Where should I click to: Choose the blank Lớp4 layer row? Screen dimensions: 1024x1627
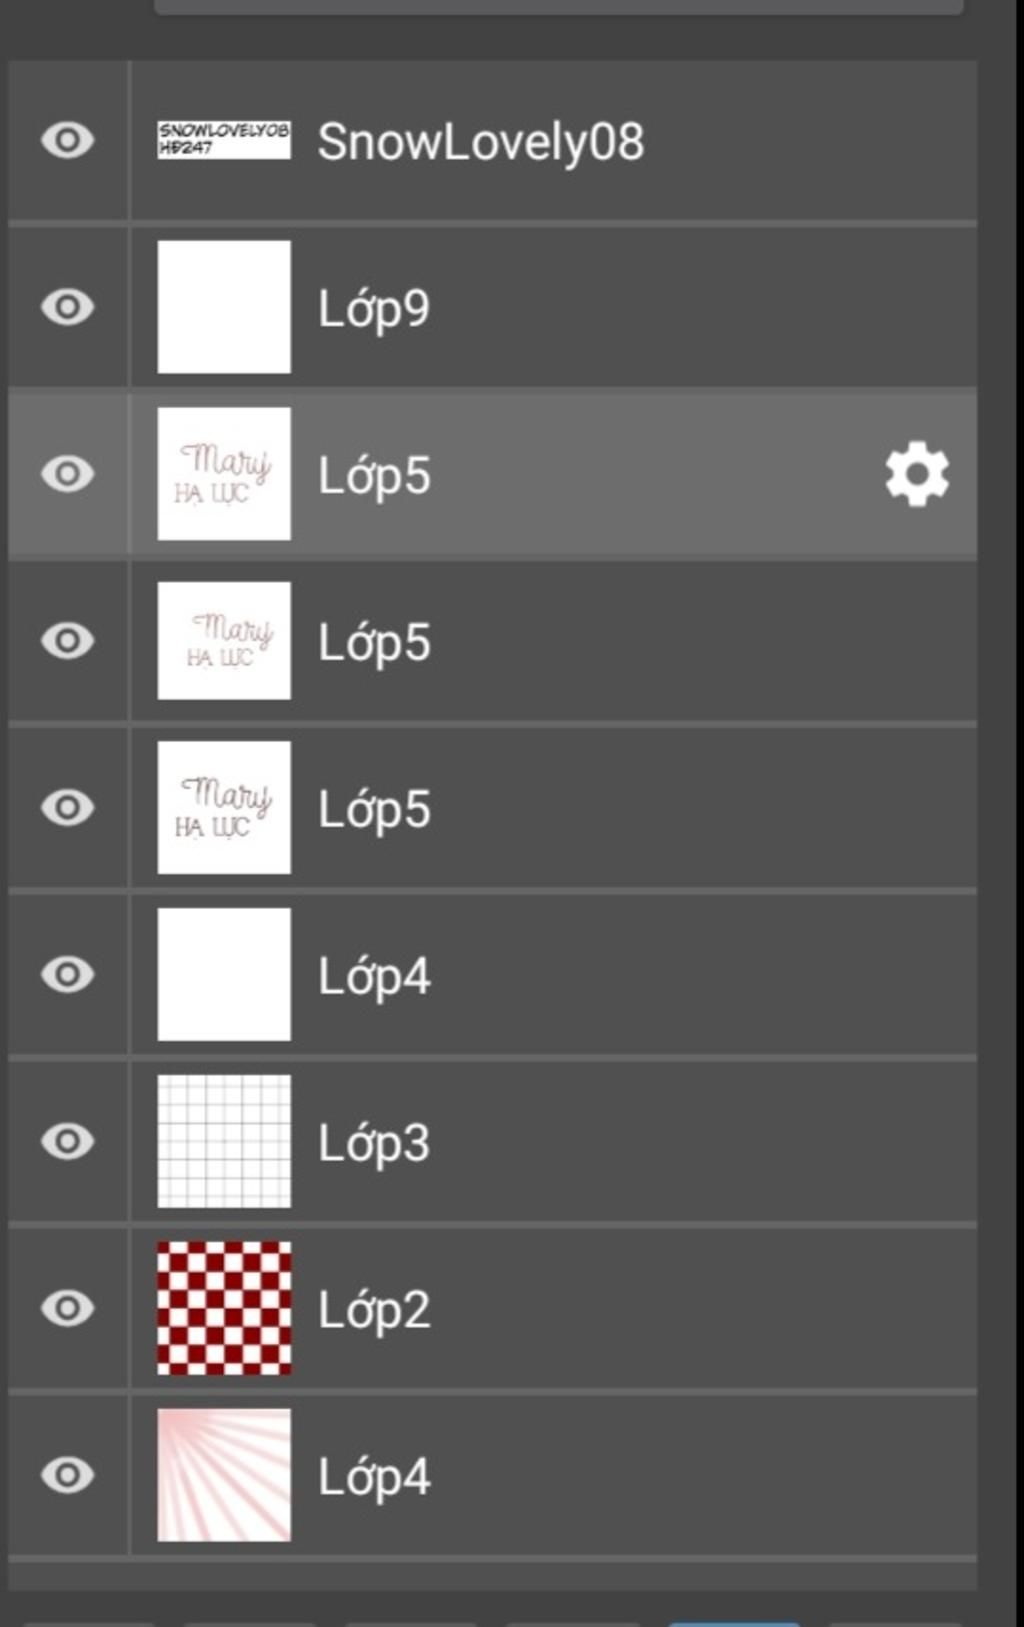point(492,974)
